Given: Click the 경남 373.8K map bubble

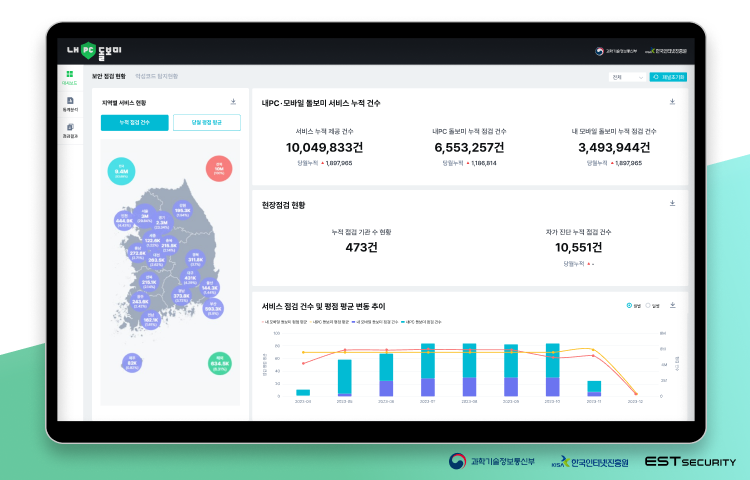Looking at the screenshot, I should click(x=181, y=295).
